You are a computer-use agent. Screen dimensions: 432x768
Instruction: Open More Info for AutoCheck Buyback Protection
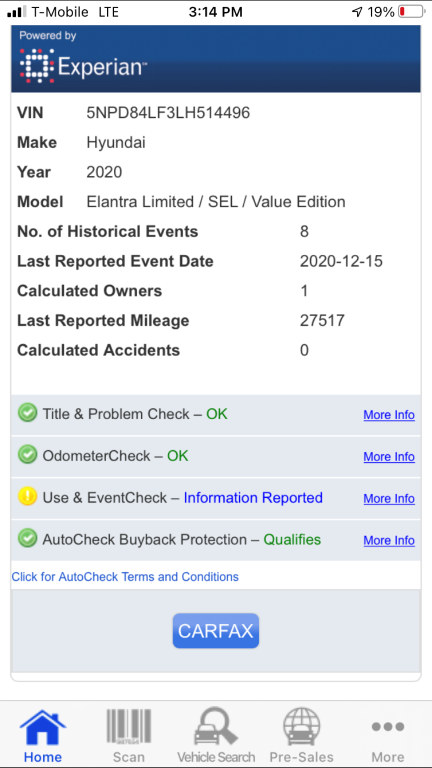pos(389,540)
